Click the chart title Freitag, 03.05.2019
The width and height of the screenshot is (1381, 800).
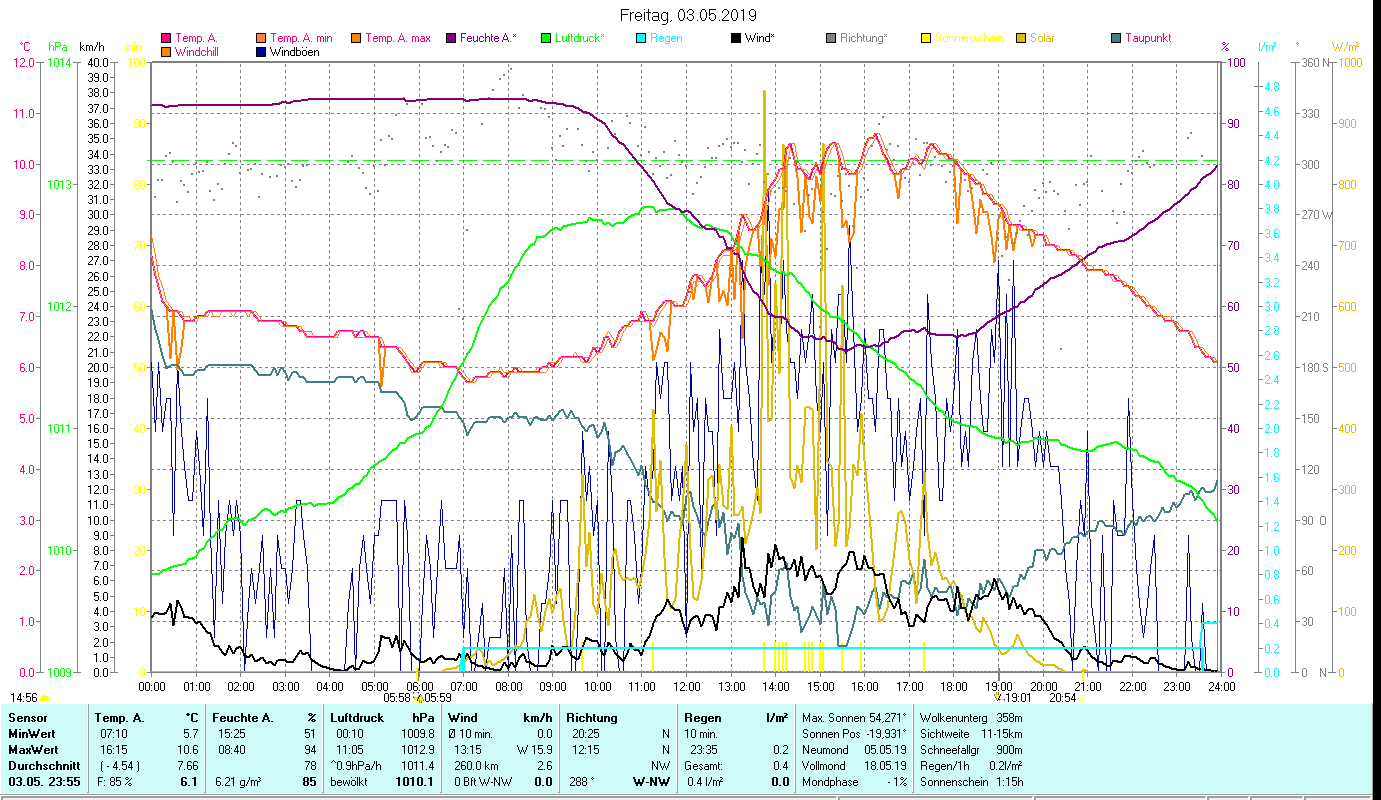click(688, 15)
